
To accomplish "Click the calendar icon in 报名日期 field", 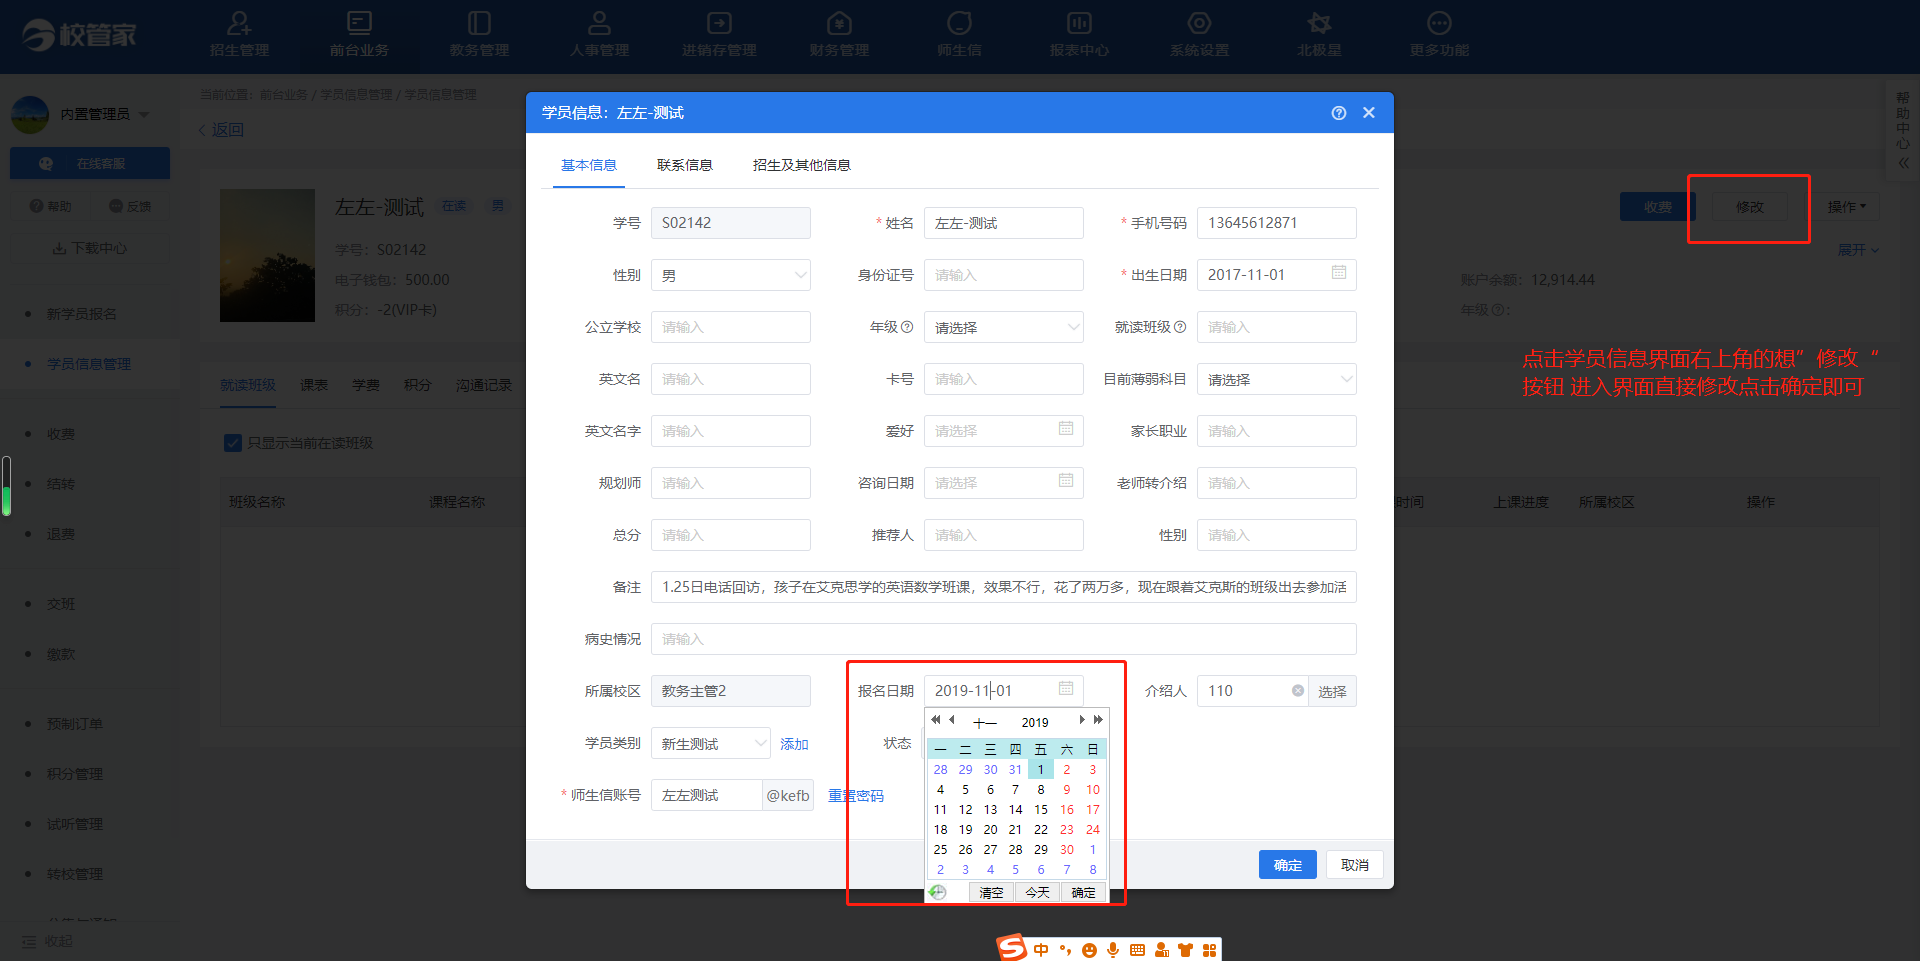I will tap(1066, 689).
